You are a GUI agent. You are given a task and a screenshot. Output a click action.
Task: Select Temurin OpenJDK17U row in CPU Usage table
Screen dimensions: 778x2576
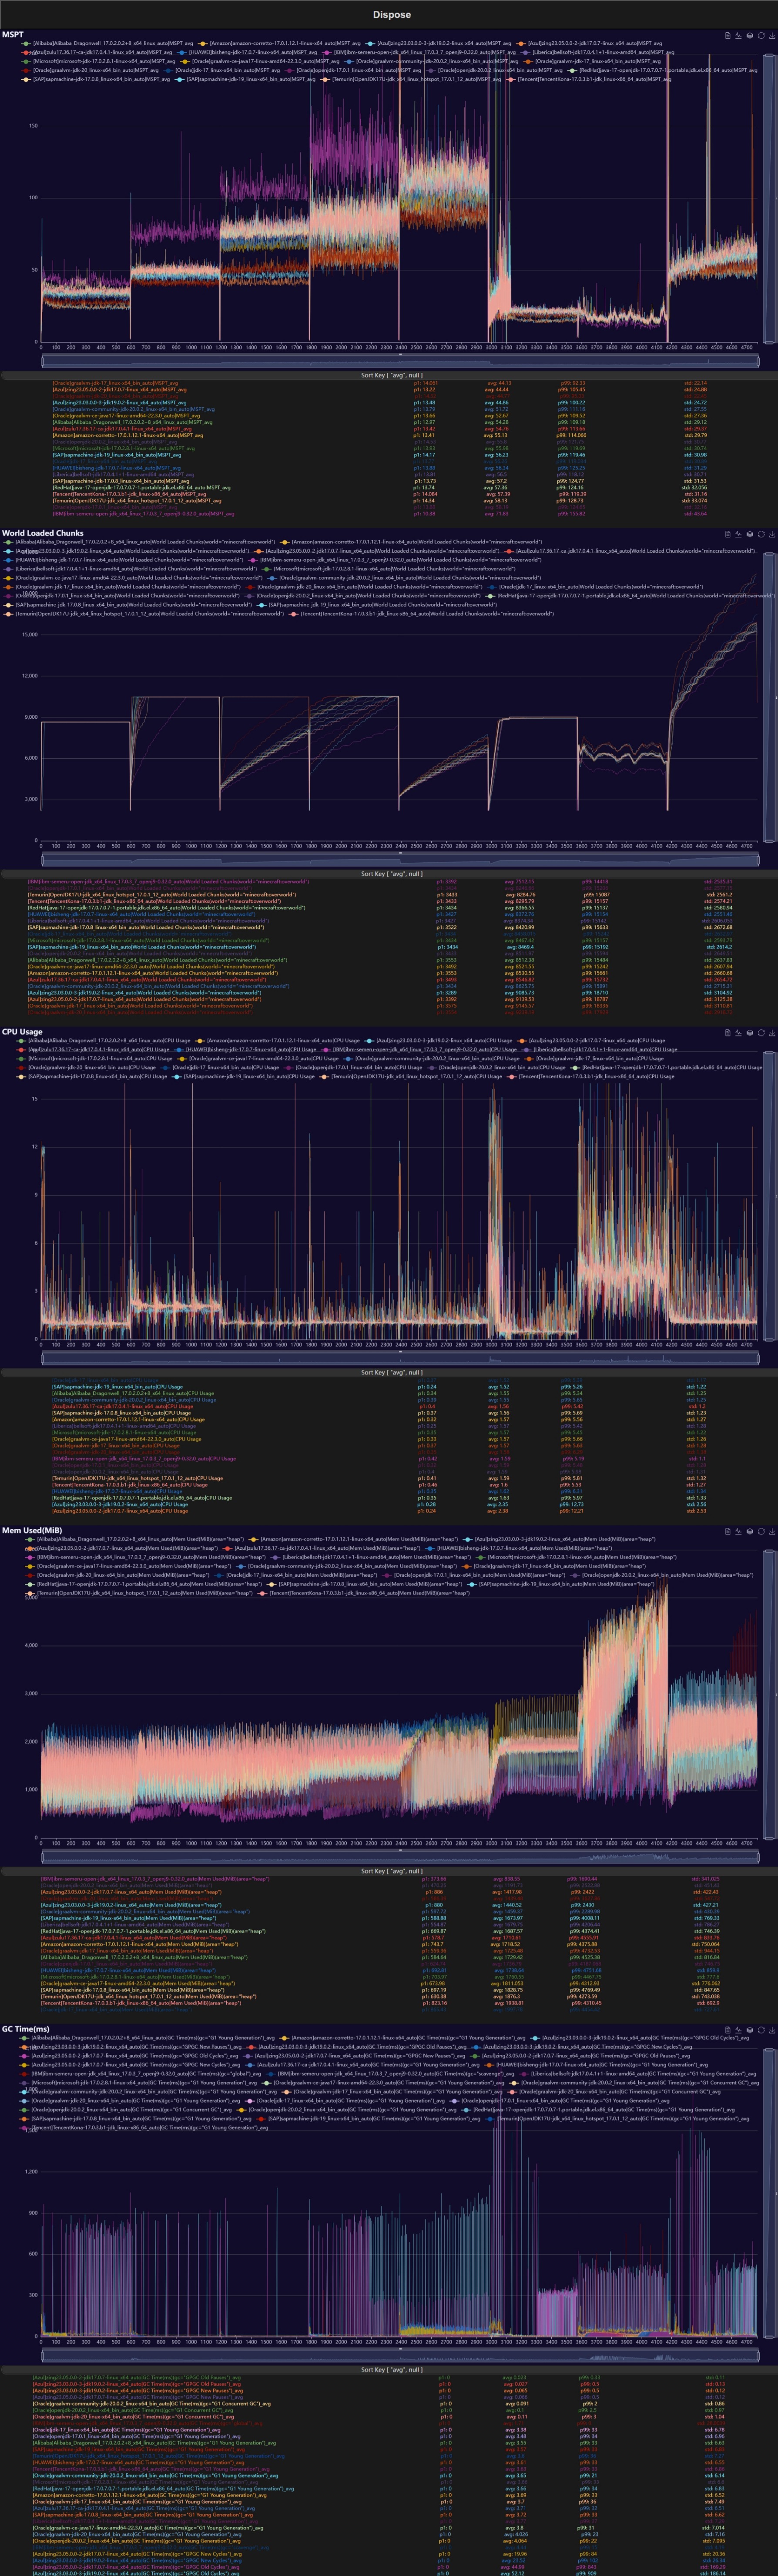[389, 1478]
